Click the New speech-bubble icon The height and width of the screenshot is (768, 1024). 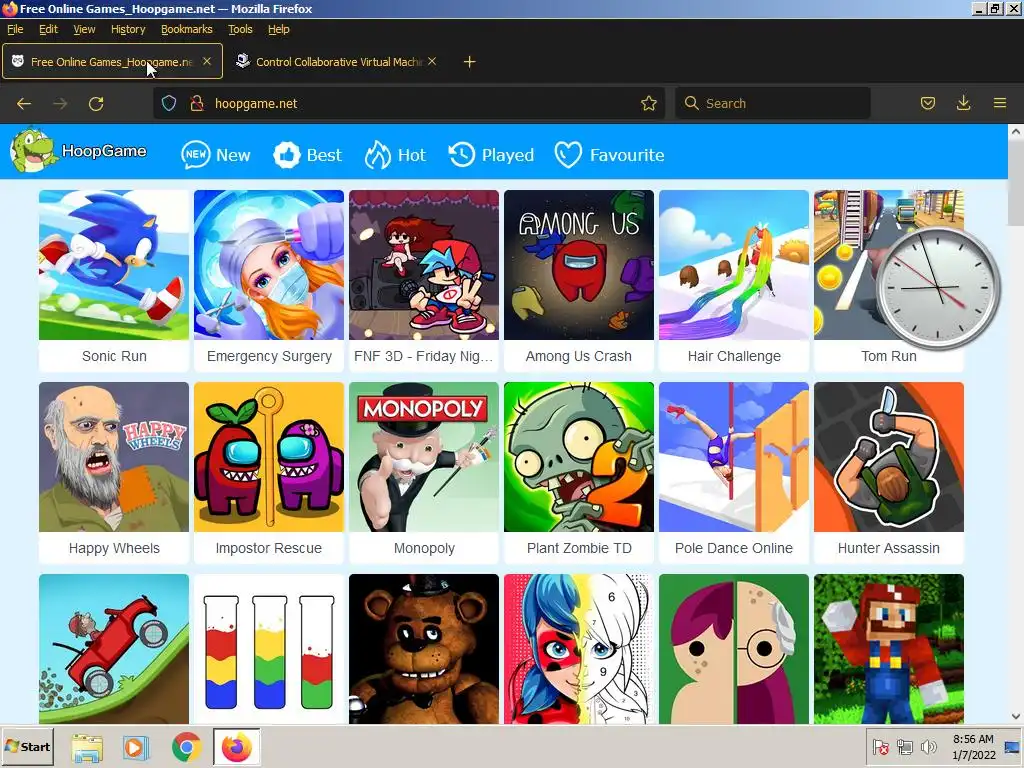pyautogui.click(x=195, y=155)
